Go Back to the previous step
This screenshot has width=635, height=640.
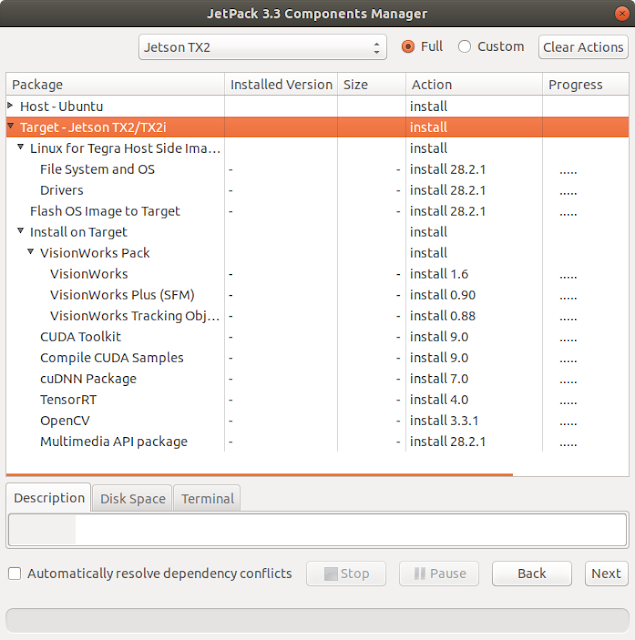(x=532, y=573)
